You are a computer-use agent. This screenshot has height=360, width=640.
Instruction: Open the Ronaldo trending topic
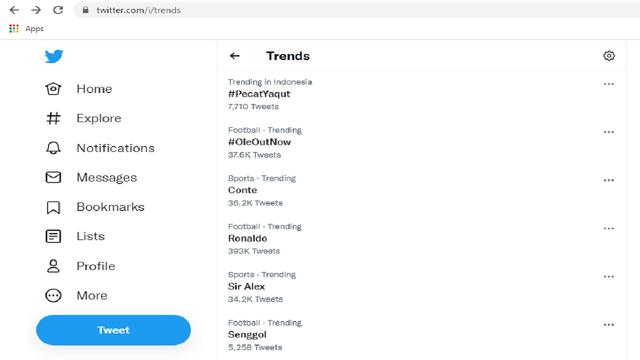coord(247,238)
